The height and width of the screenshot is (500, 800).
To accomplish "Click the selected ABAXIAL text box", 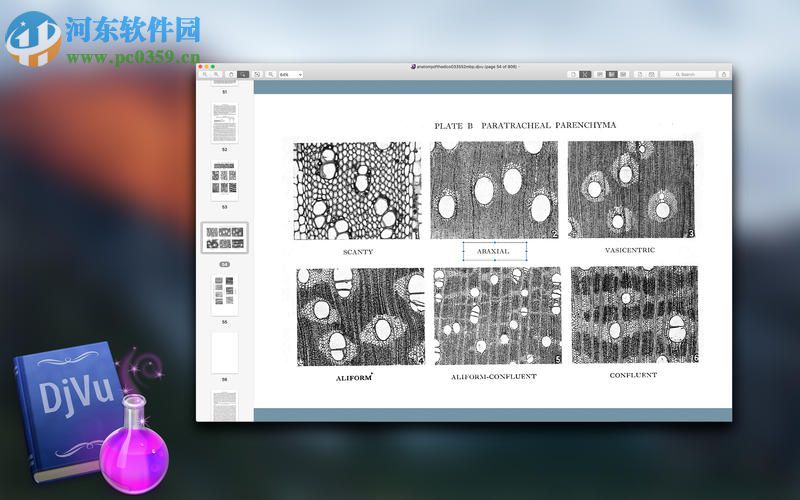I will click(494, 251).
